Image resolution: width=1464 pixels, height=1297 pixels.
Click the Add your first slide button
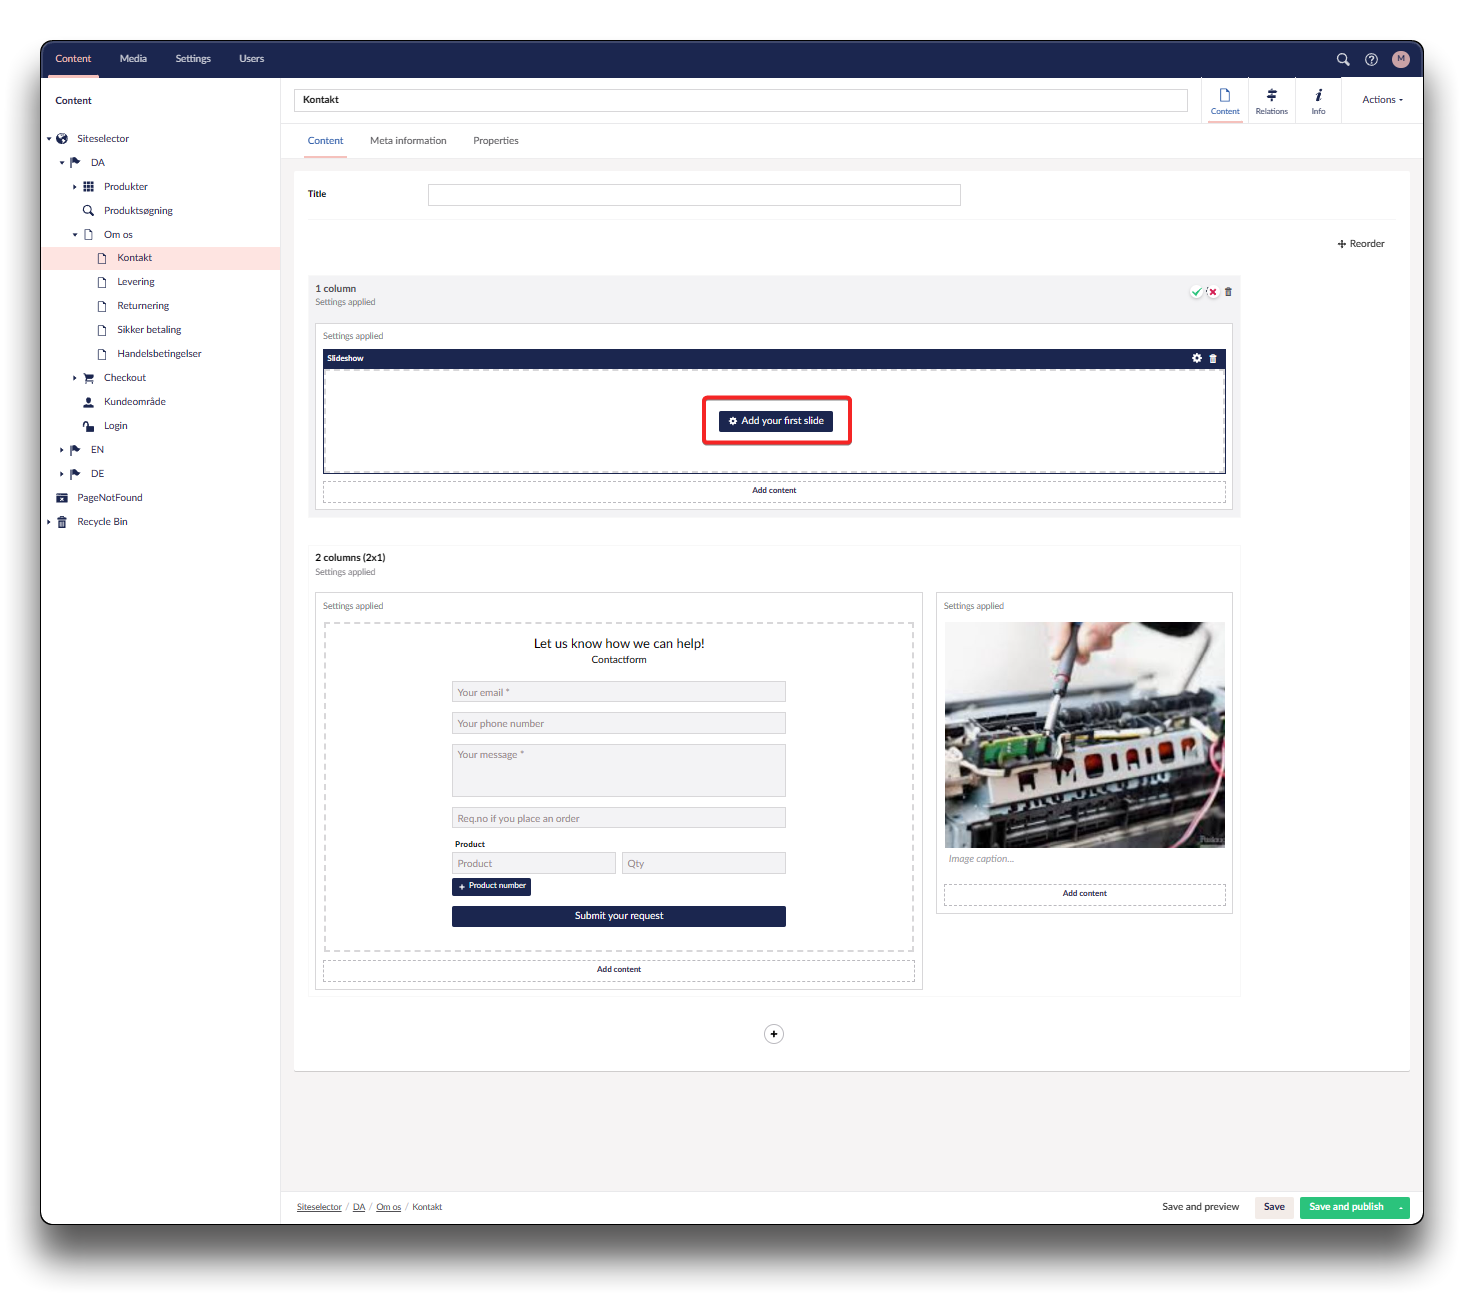click(776, 421)
